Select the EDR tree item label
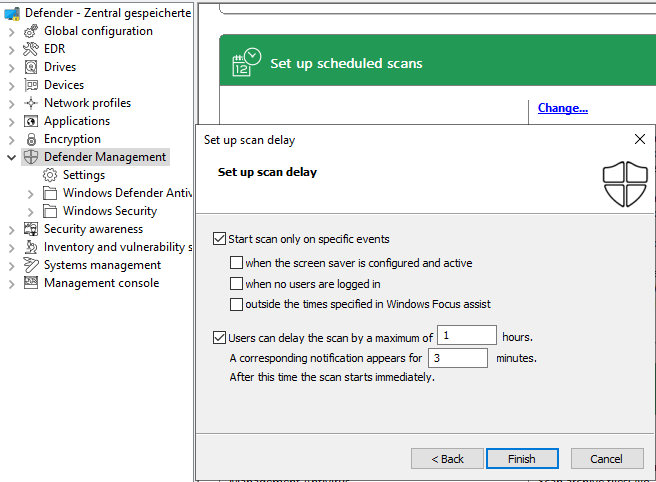 coord(55,49)
